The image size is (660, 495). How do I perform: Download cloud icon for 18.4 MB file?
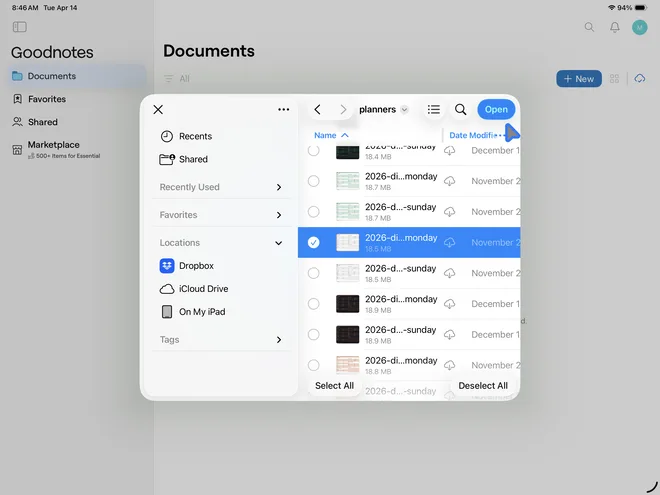point(450,151)
